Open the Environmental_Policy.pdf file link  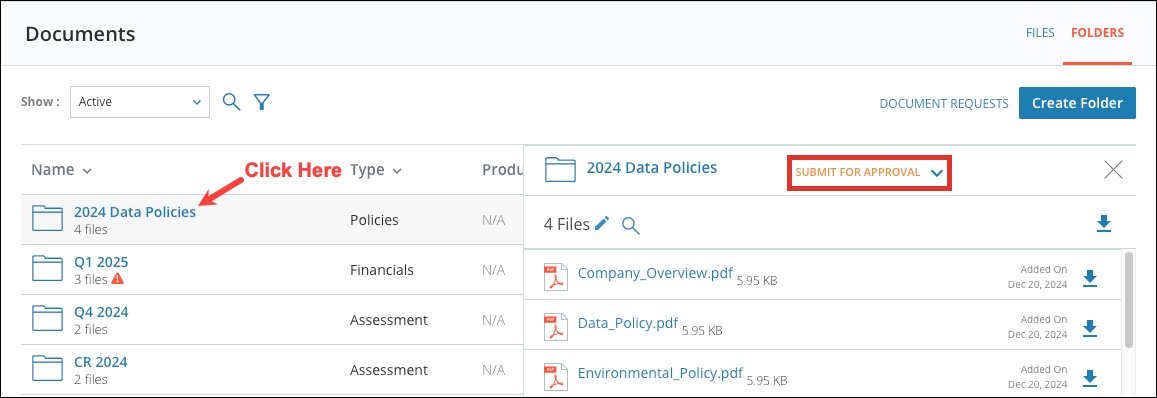660,374
